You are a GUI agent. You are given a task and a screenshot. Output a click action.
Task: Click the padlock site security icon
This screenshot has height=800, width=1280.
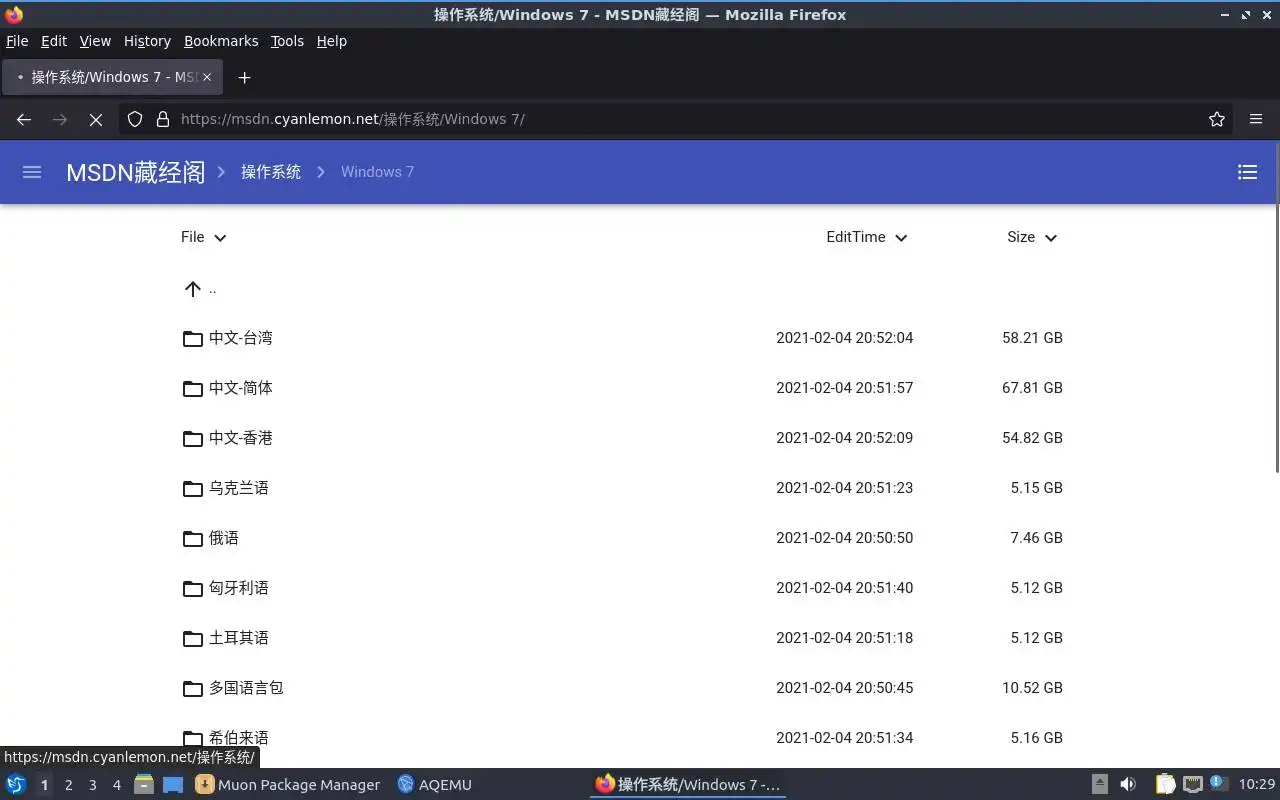[x=163, y=119]
